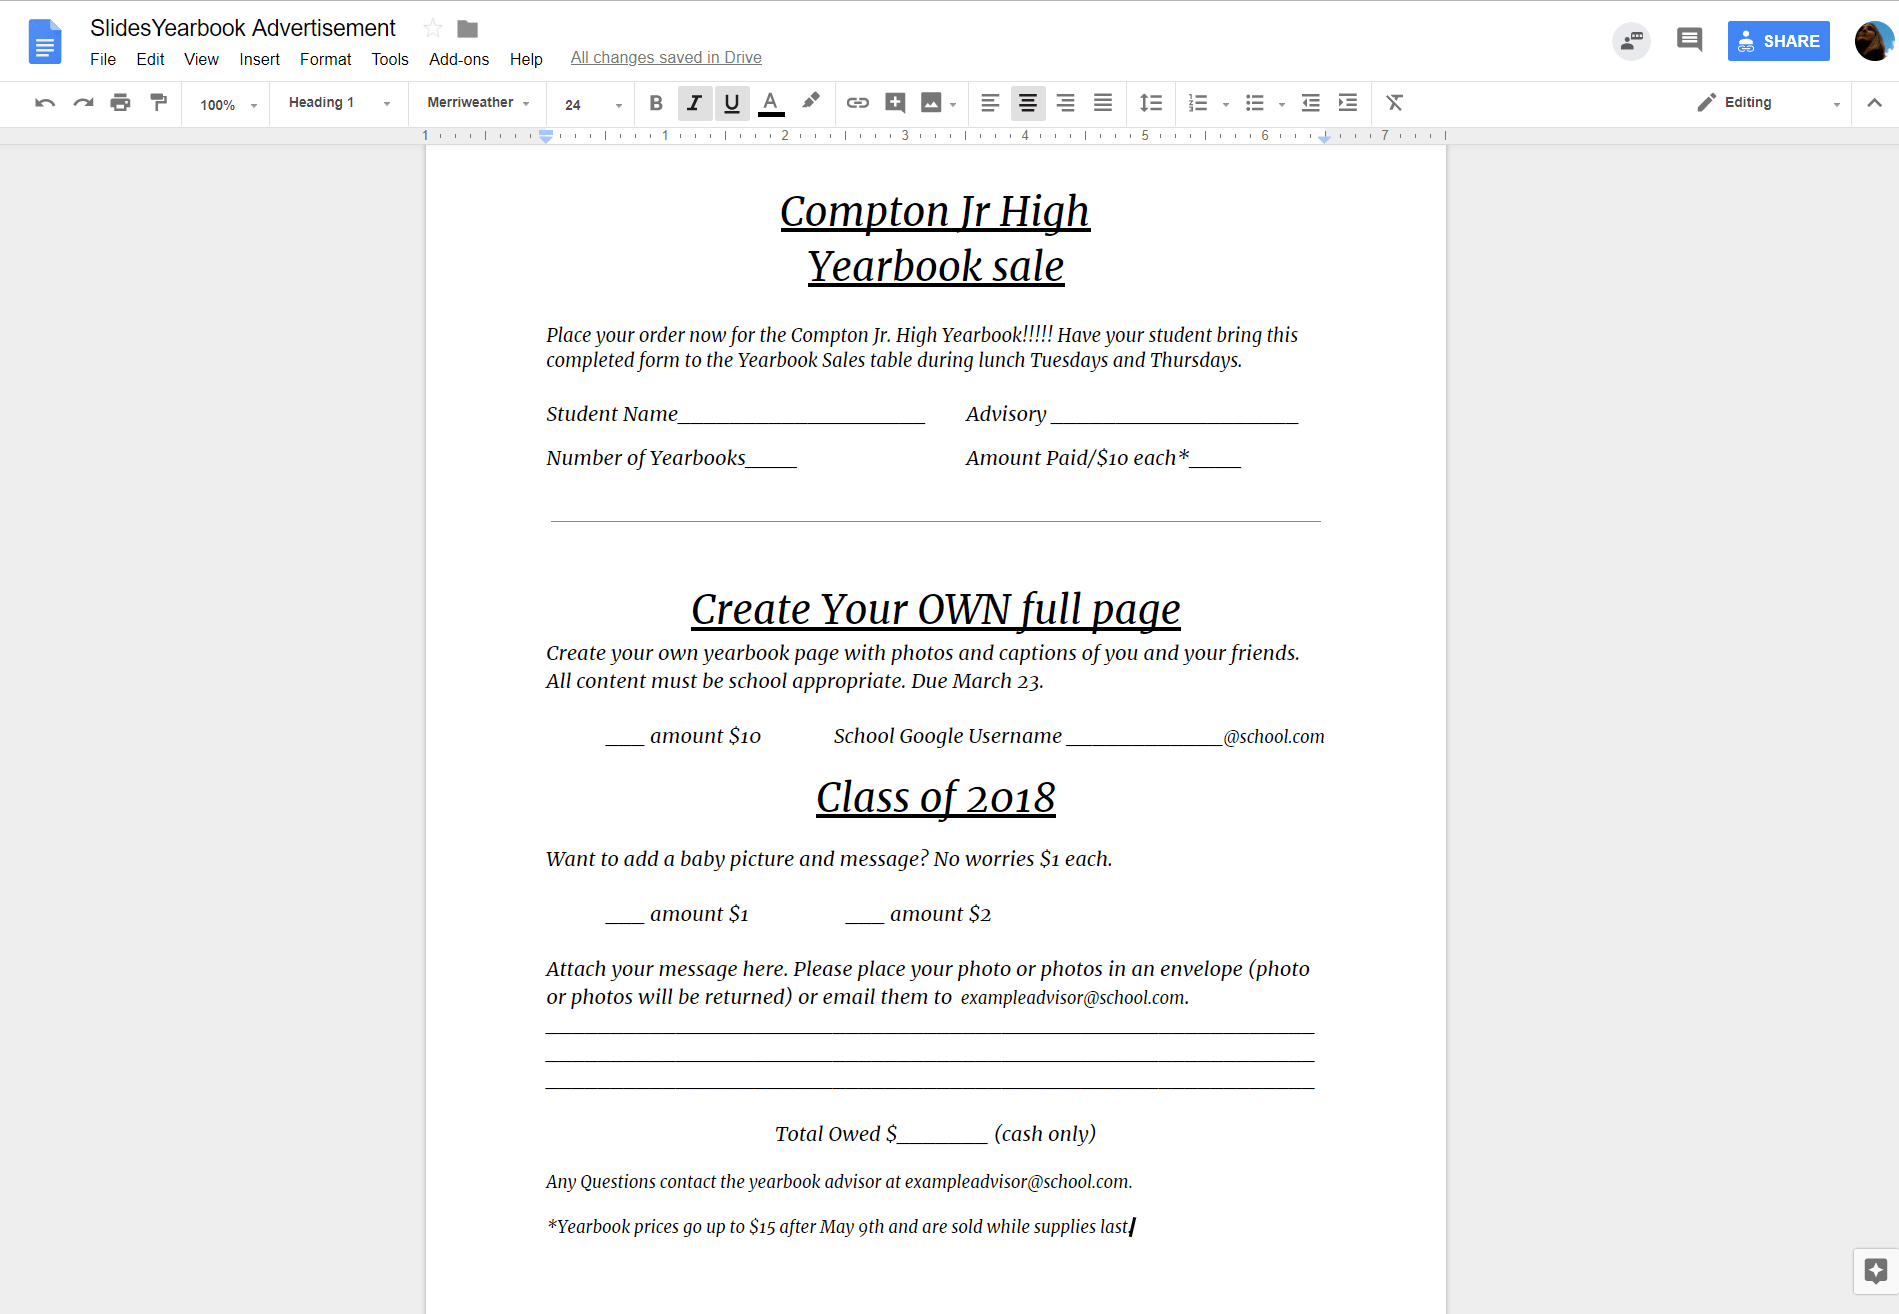This screenshot has width=1899, height=1314.
Task: Clear formatting from selected text
Action: [x=1395, y=103]
